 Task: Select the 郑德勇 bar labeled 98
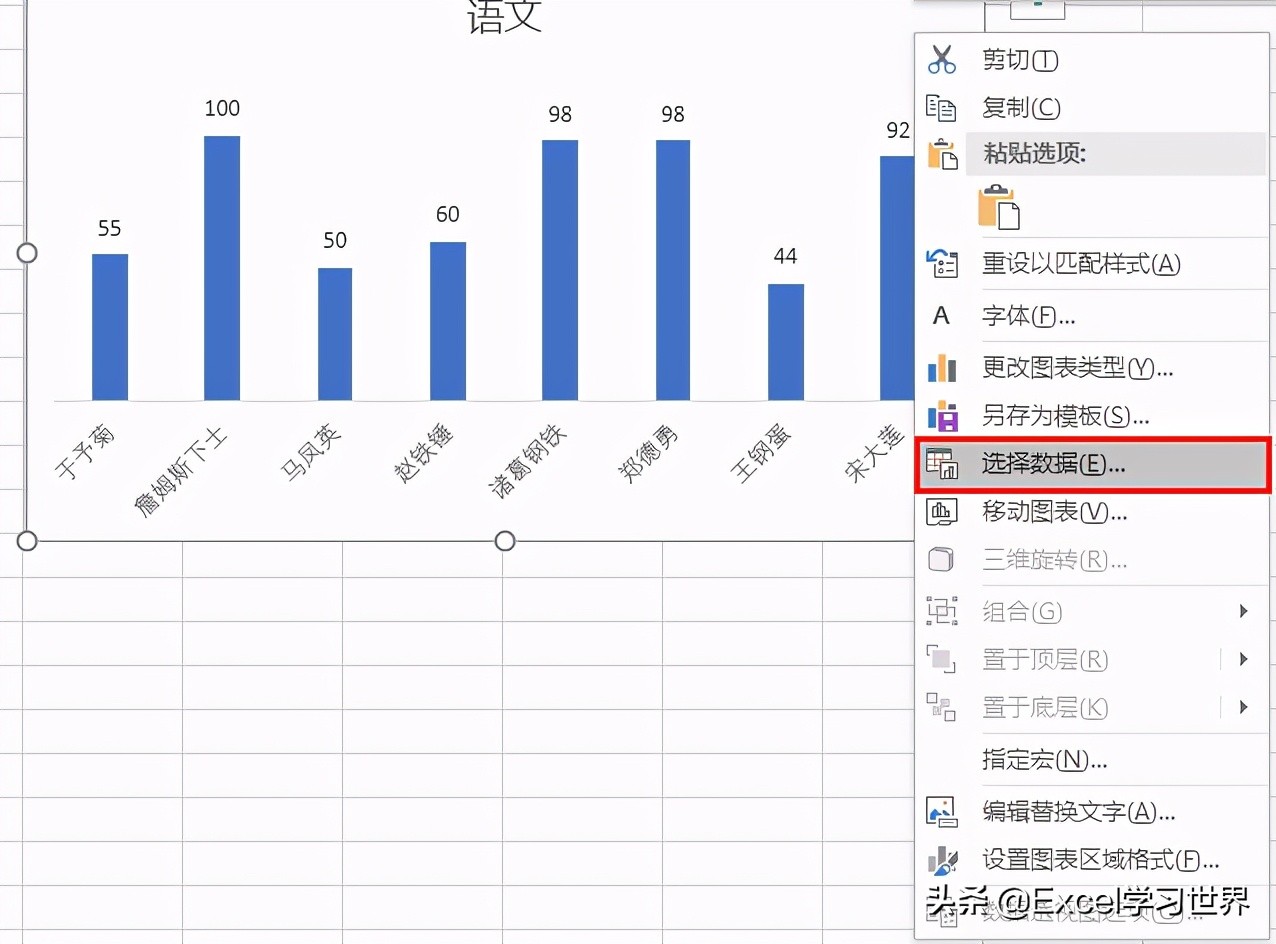point(673,270)
